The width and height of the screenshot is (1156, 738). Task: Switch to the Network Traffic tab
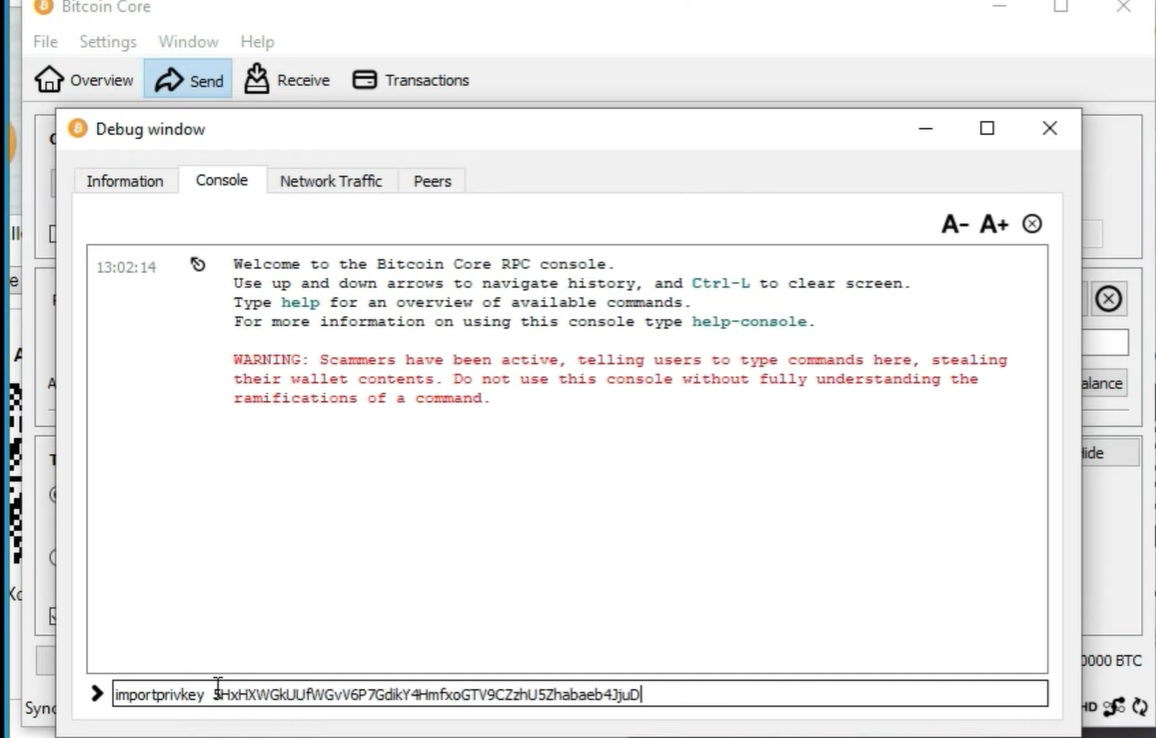331,181
